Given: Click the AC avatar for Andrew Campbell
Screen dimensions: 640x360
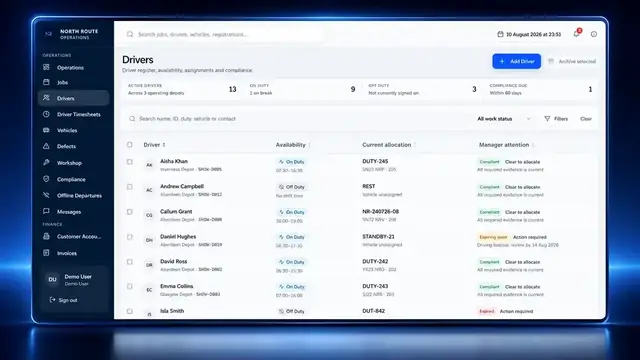Looking at the screenshot, I should click(149, 190).
